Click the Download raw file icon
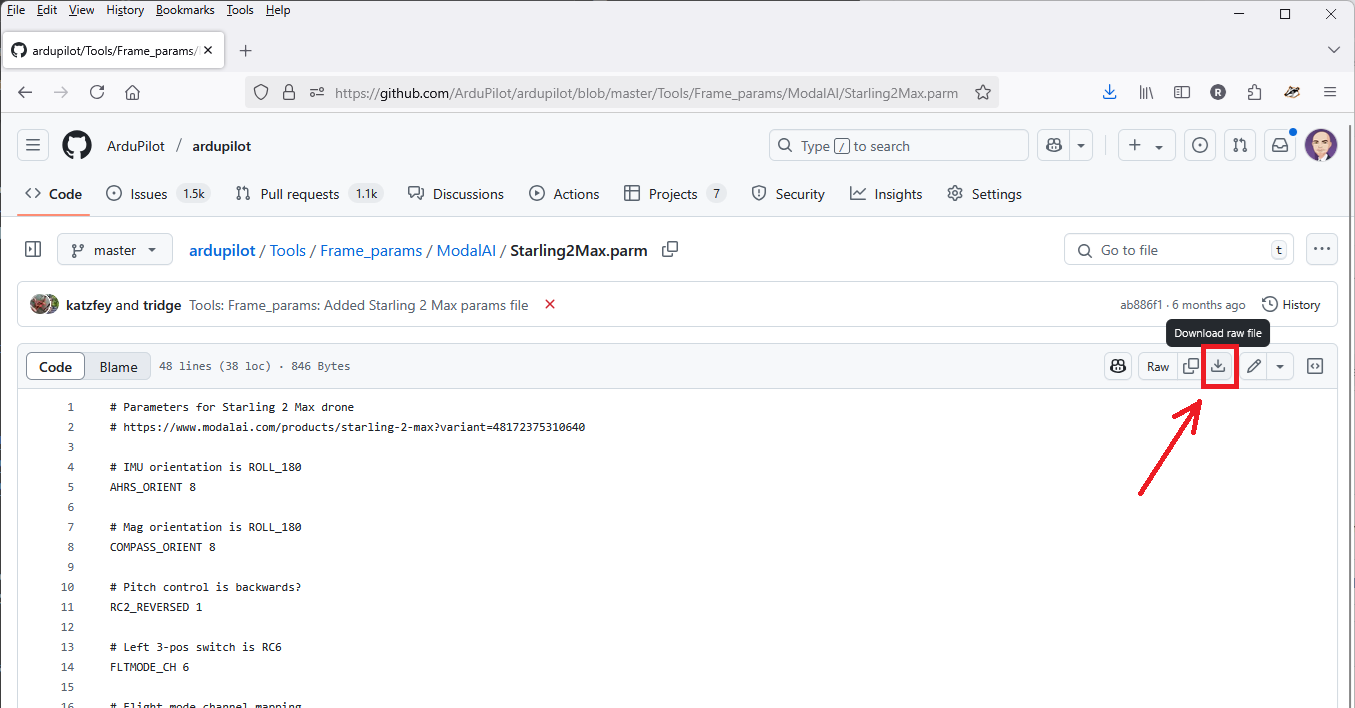 (1218, 366)
